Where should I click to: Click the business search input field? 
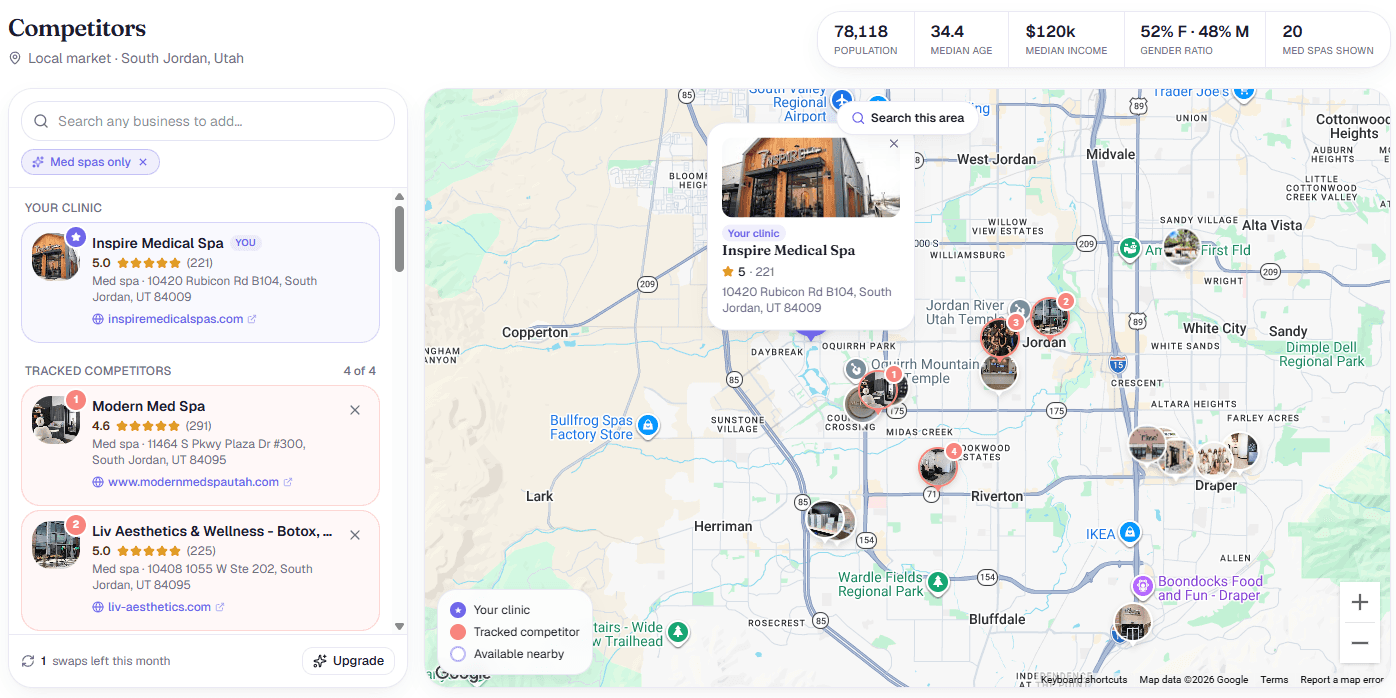(x=208, y=121)
